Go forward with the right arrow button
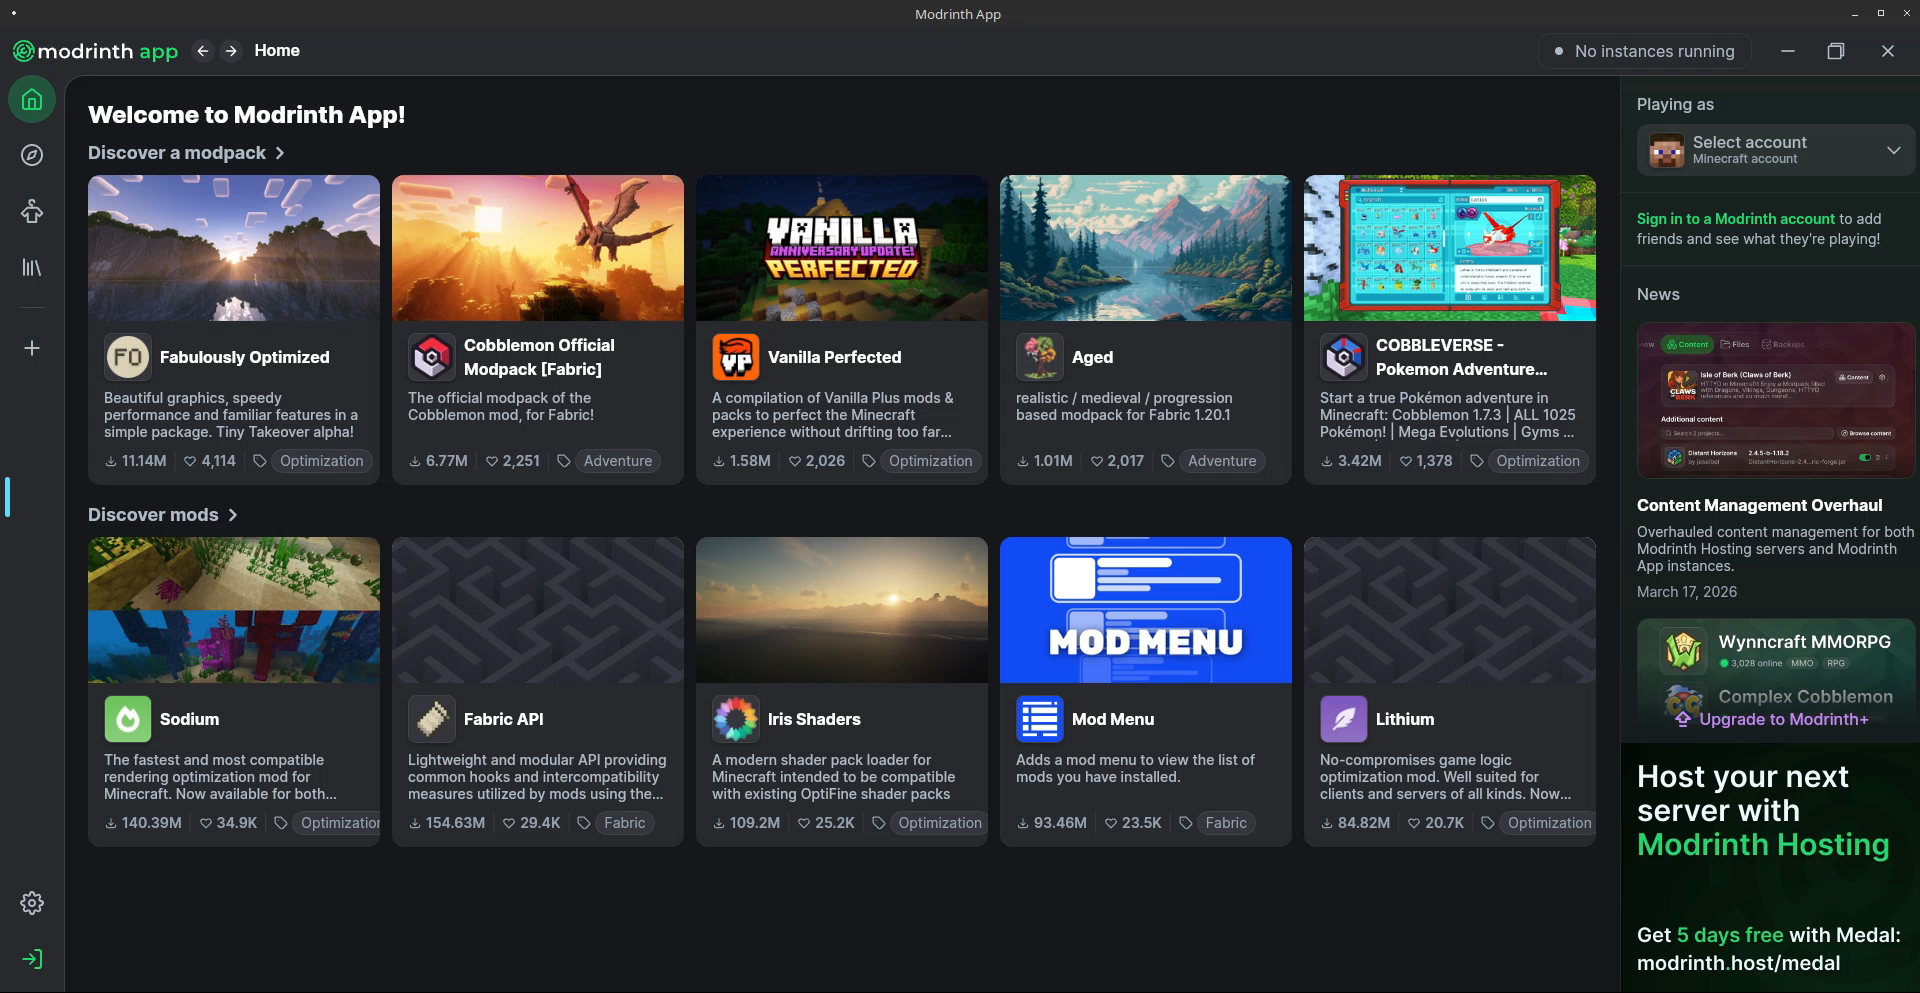This screenshot has width=1920, height=993. [231, 51]
